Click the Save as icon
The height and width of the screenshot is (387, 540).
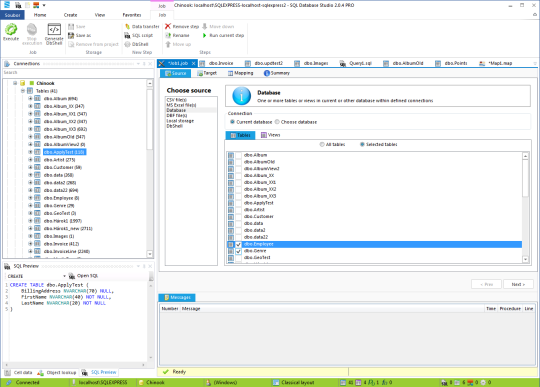click(71, 35)
